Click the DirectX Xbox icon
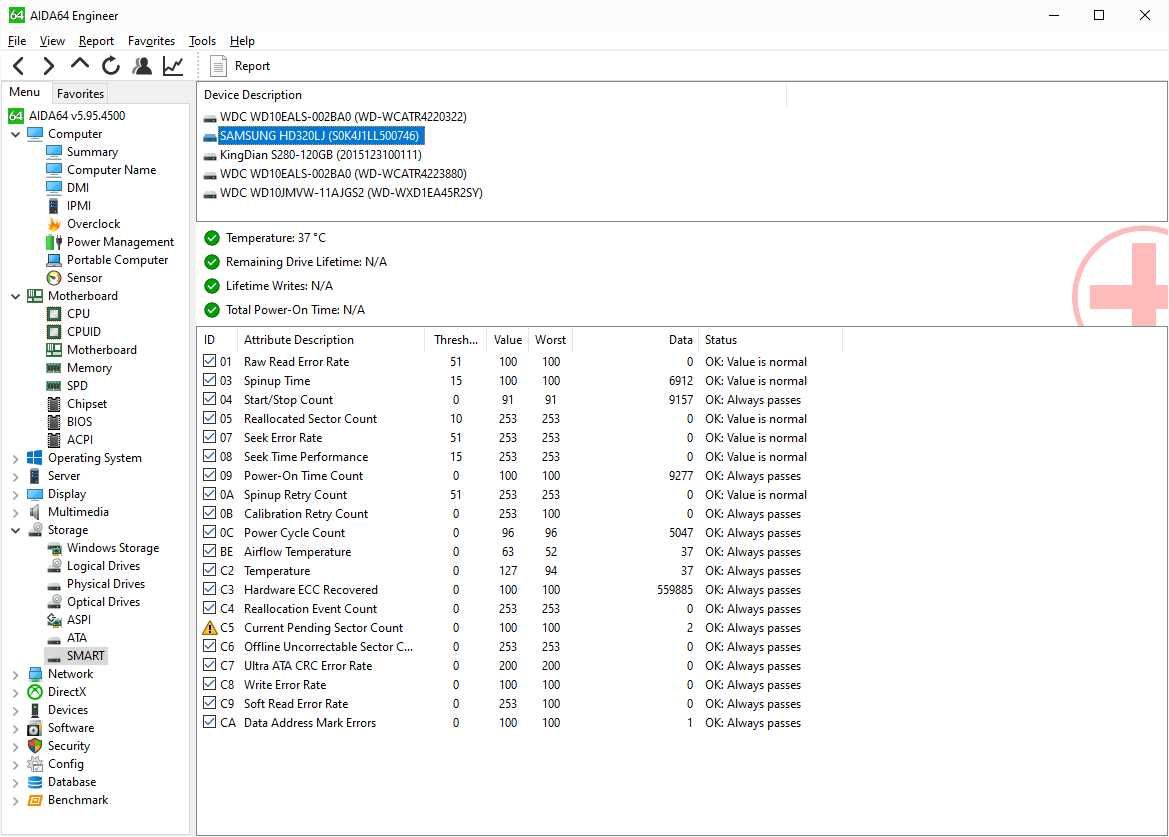This screenshot has width=1169, height=837. click(34, 692)
